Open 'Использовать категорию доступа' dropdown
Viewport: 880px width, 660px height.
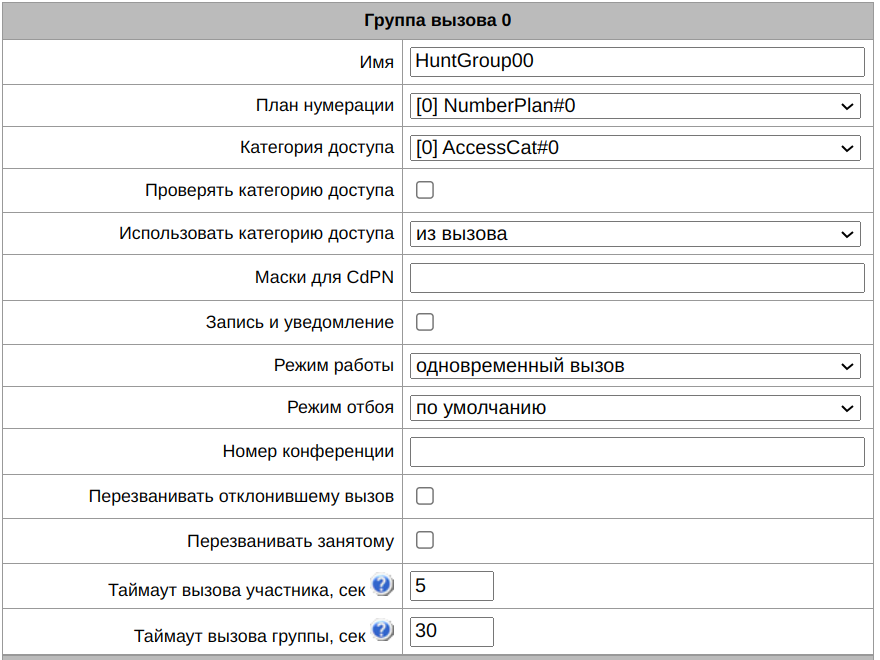pos(635,234)
